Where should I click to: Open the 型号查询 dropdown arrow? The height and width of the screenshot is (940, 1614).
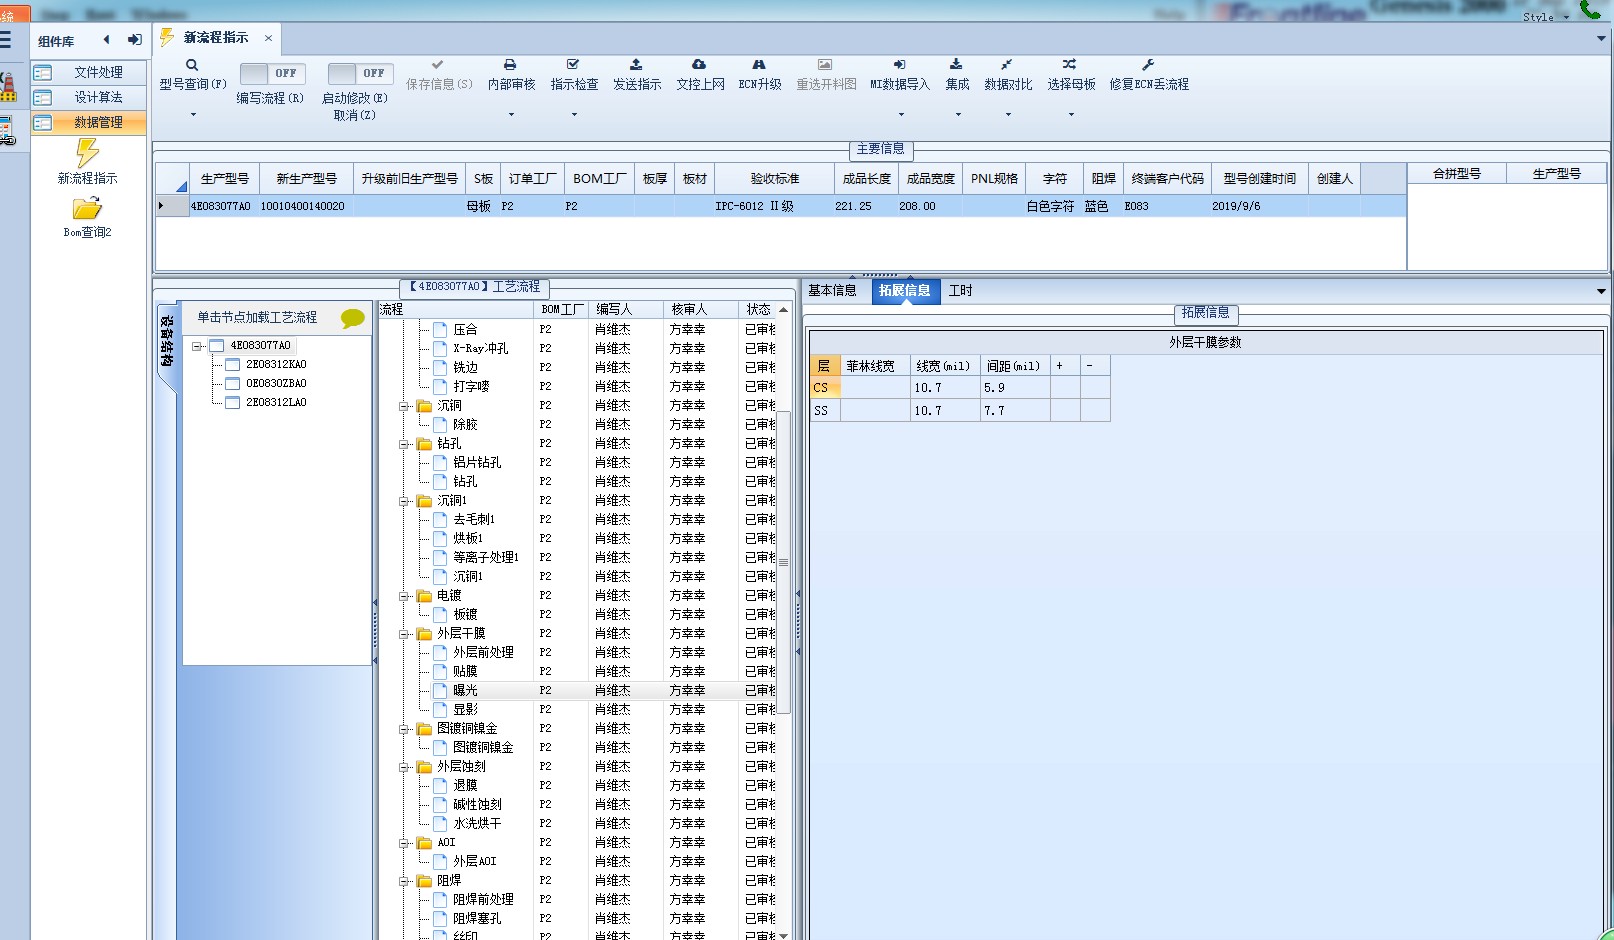pos(193,115)
